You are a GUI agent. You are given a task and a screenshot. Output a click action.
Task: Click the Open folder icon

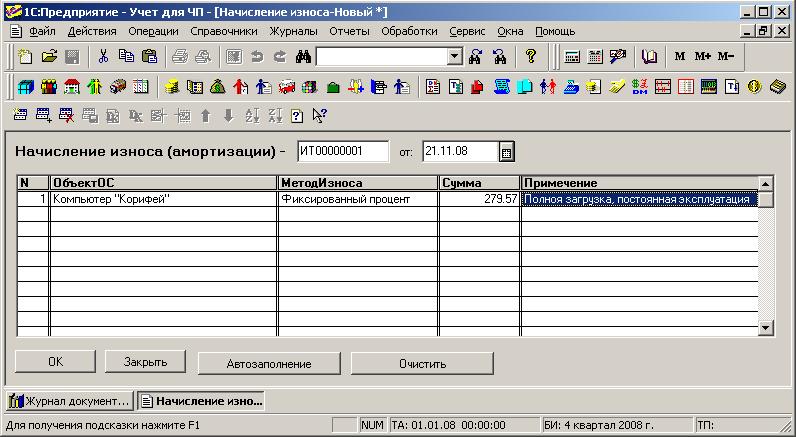(x=47, y=57)
